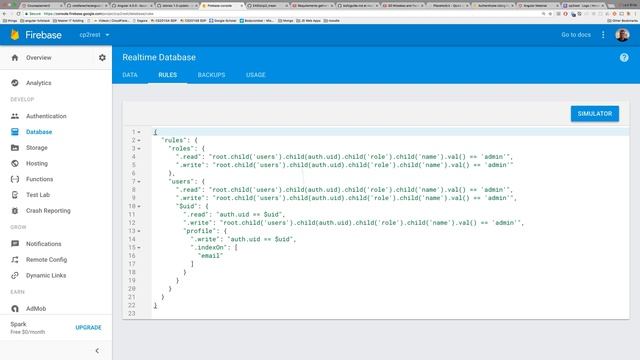Click line 11 ".read" auth.uid rule
This screenshot has width=640, height=360.
[234, 214]
